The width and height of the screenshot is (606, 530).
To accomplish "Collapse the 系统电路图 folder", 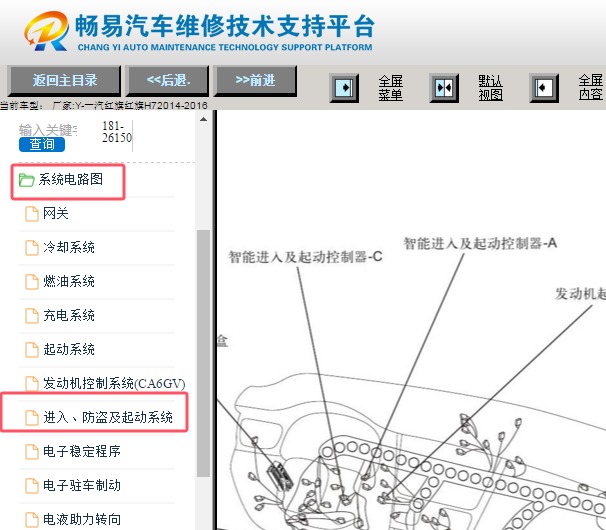I will (x=70, y=179).
